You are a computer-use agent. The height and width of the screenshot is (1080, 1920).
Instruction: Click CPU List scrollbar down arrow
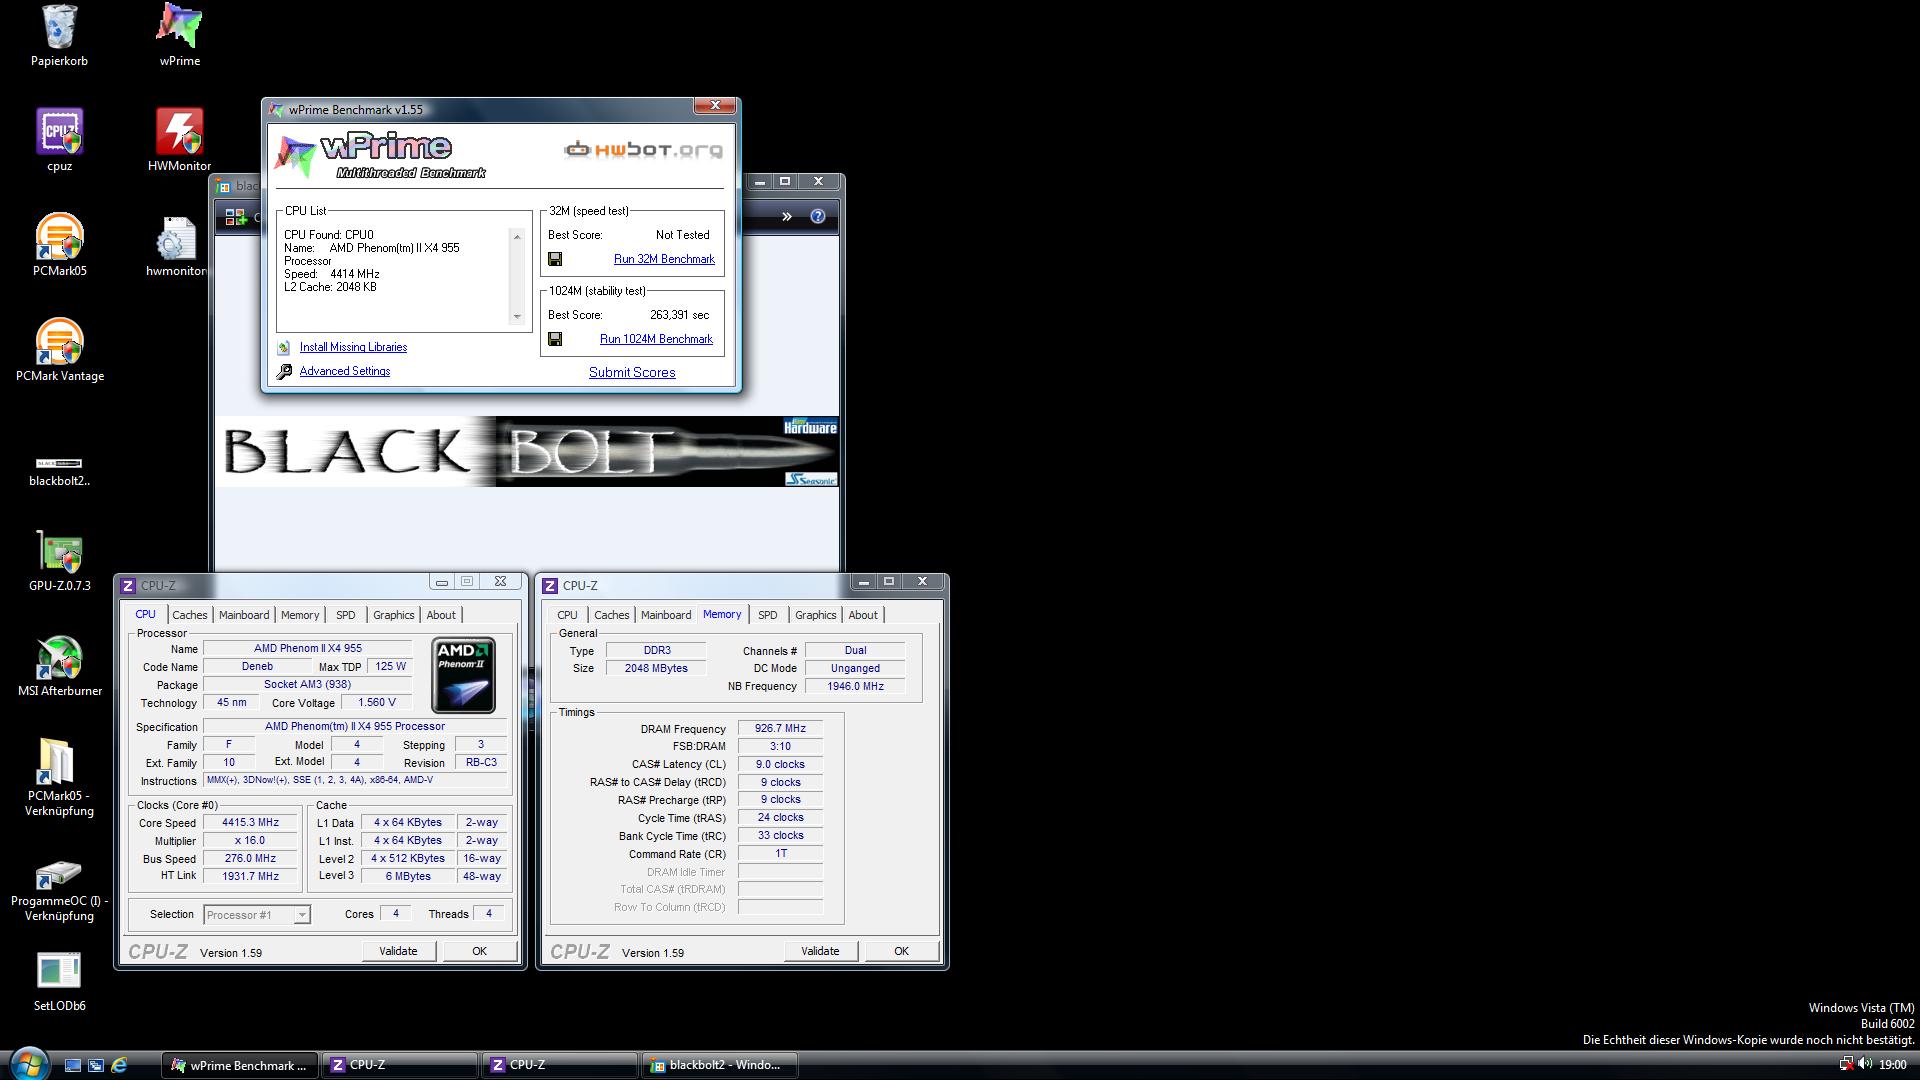tap(517, 317)
